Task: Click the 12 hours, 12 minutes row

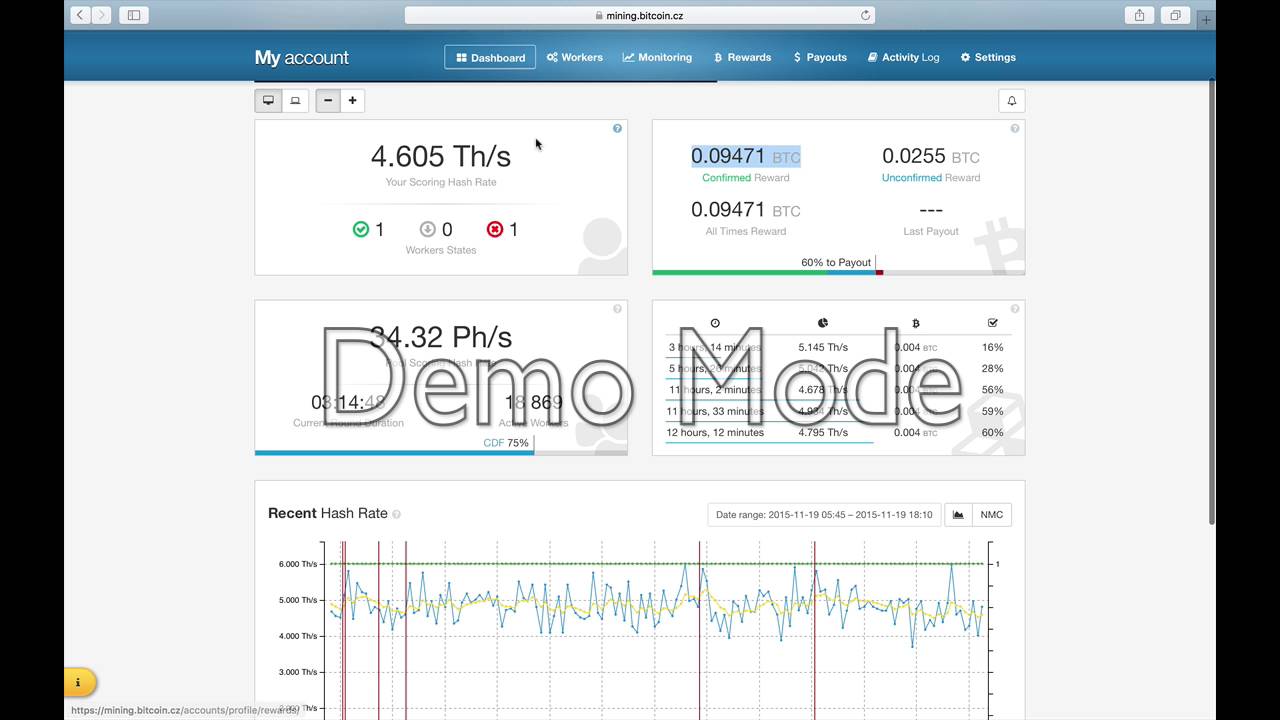Action: click(838, 432)
